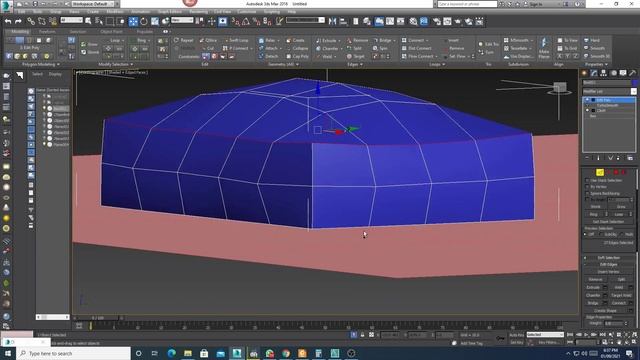Image resolution: width=640 pixels, height=360 pixels.
Task: Switch to Create command panel tab icon
Action: click(584, 73)
